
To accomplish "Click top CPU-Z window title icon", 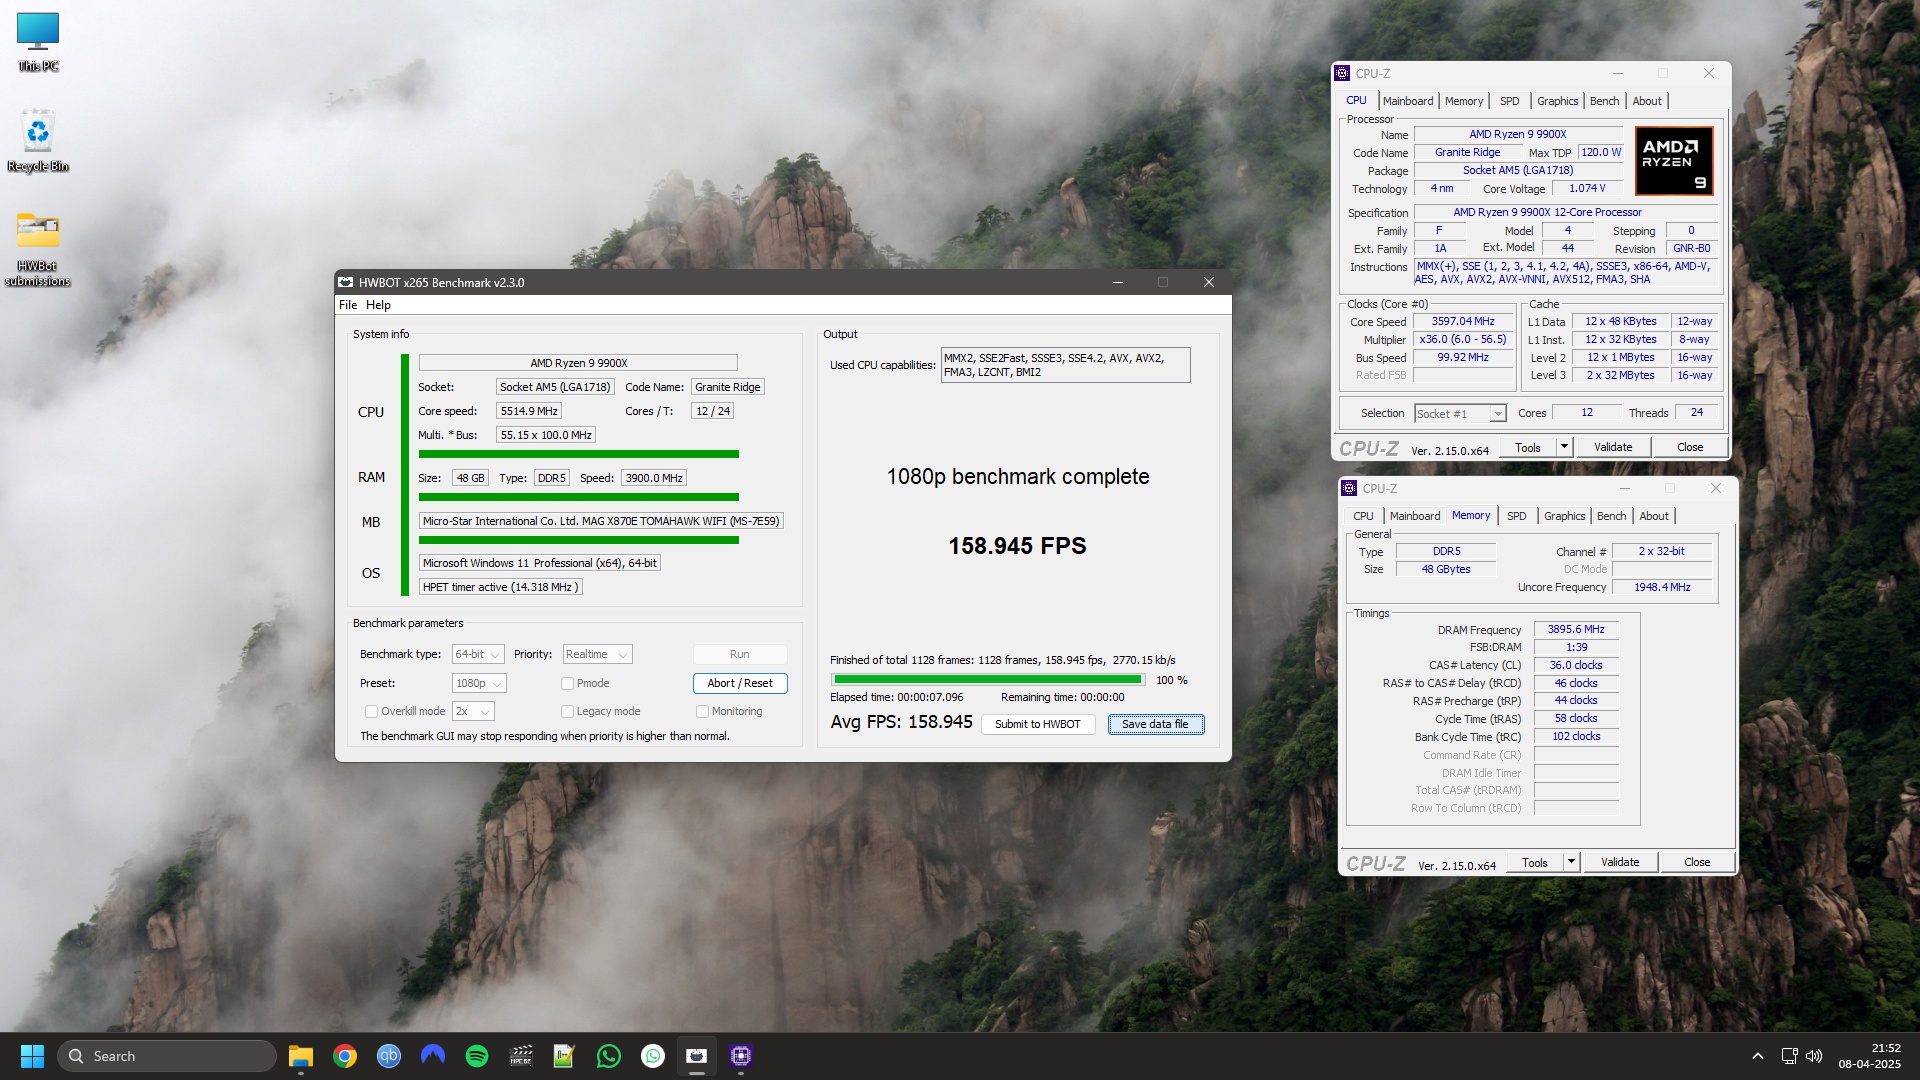I will pyautogui.click(x=1343, y=73).
